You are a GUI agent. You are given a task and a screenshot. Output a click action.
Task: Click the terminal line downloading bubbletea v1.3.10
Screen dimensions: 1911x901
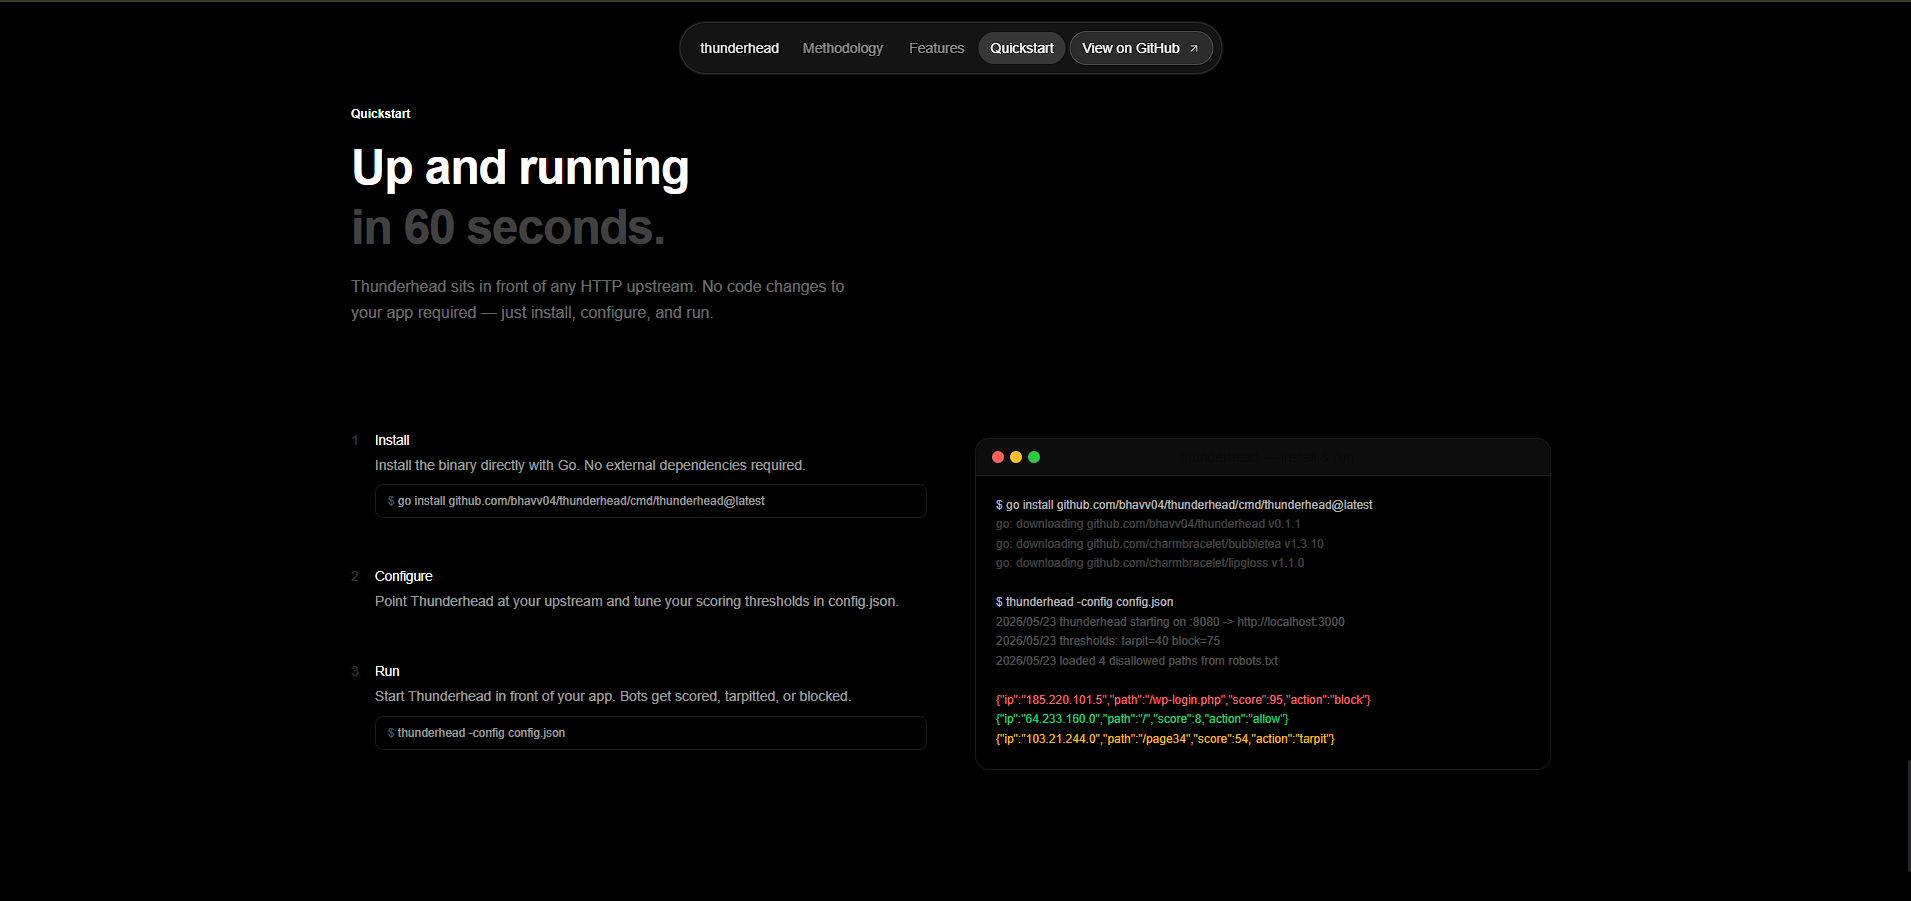click(x=1159, y=544)
